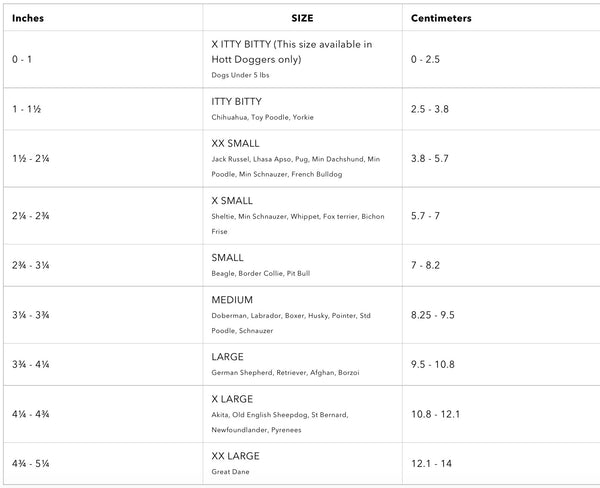The height and width of the screenshot is (488, 600).
Task: Click the SMALL size name
Action: click(x=228, y=258)
